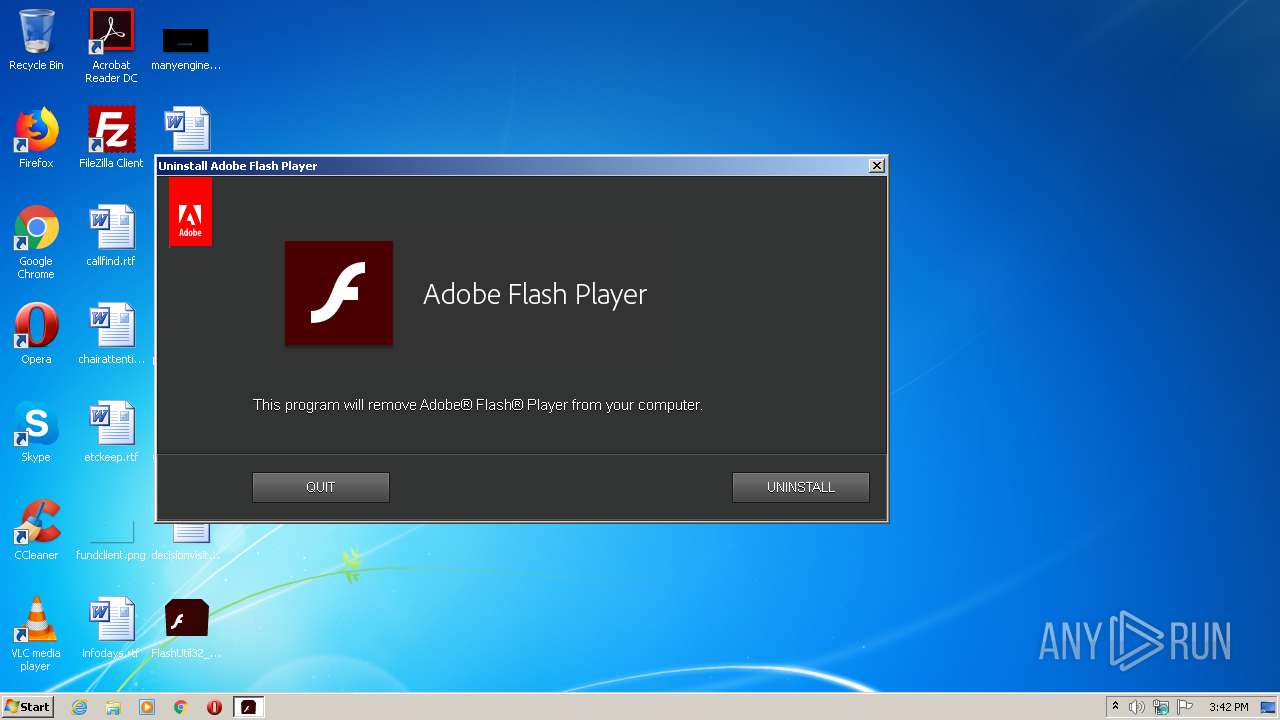1280x720 pixels.
Task: Click the 3:42 PM taskbar clock
Action: coord(1228,707)
